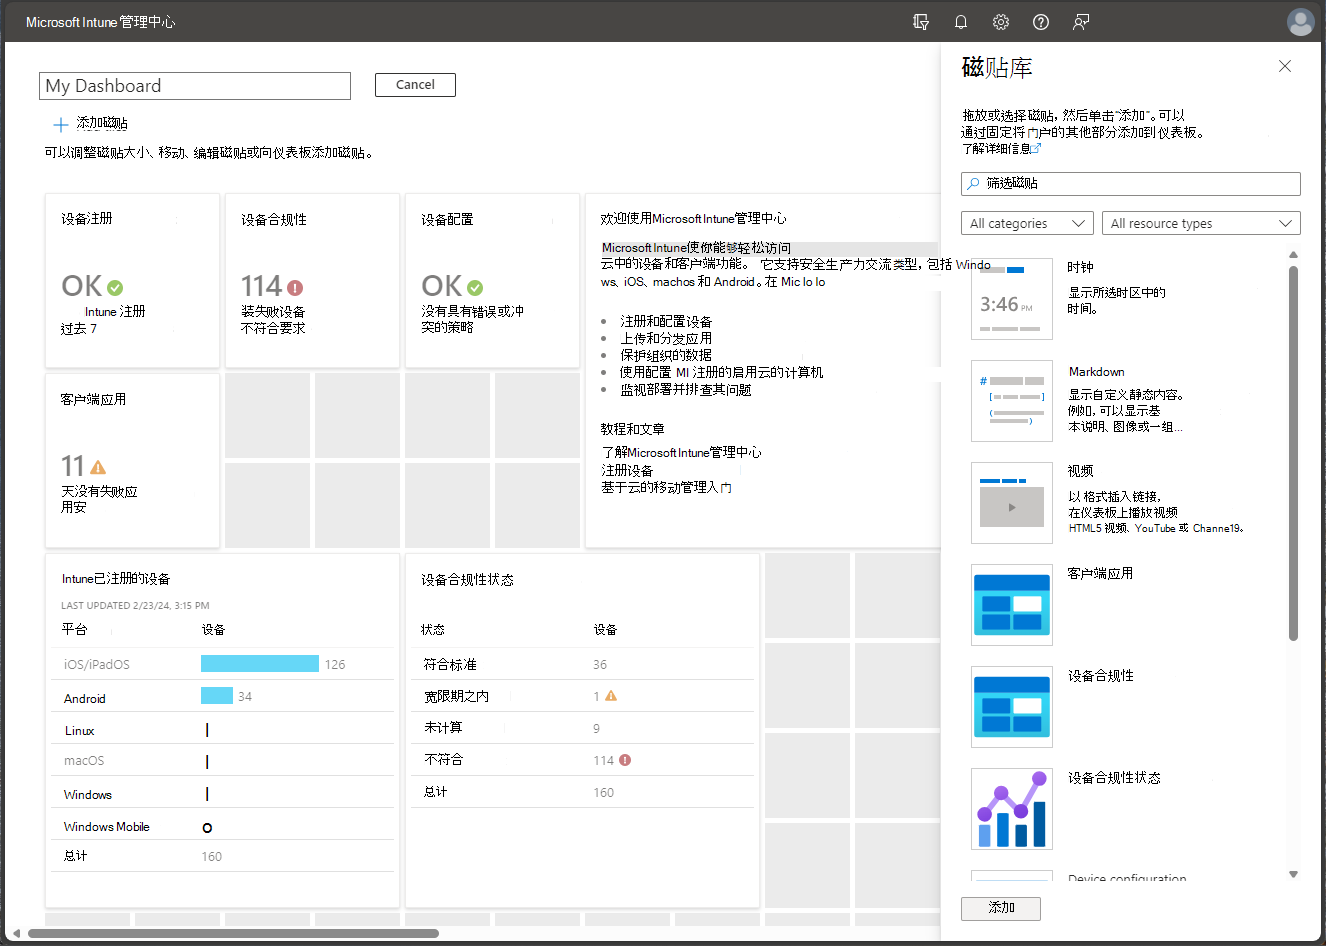Select the clock tile thumbnail
The image size is (1326, 946).
tap(1011, 299)
